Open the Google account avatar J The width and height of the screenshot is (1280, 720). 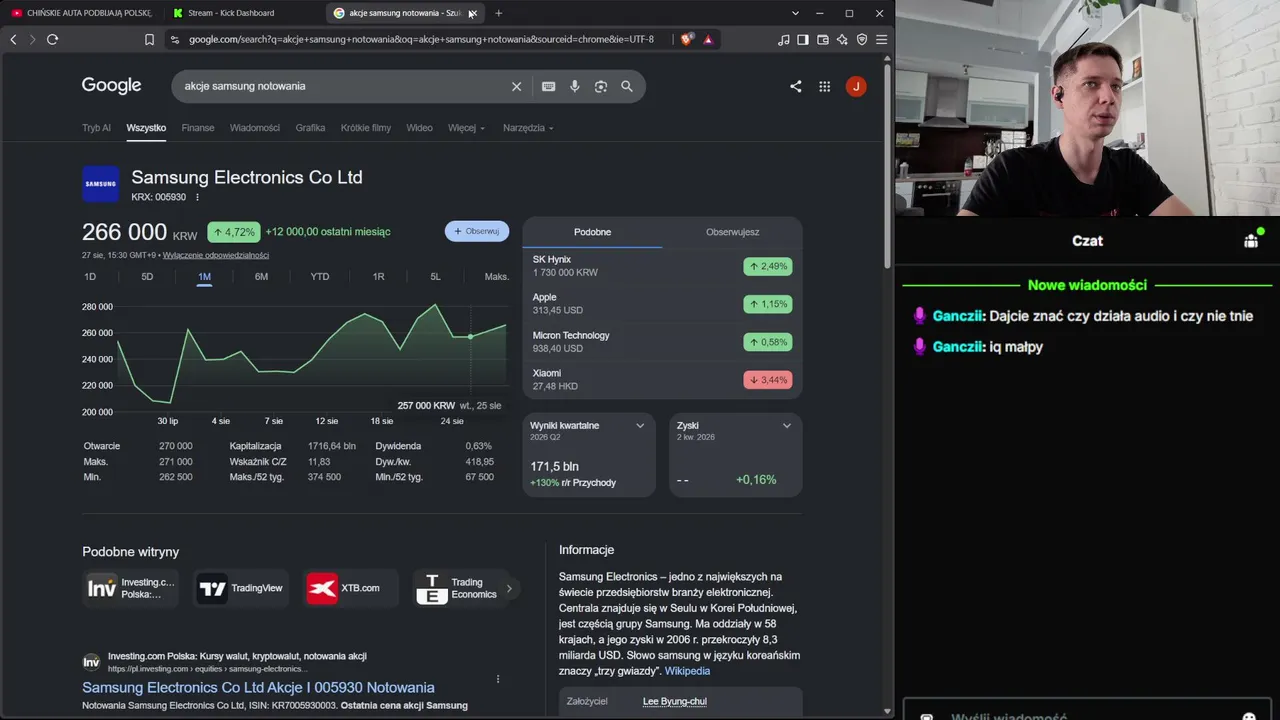856,86
